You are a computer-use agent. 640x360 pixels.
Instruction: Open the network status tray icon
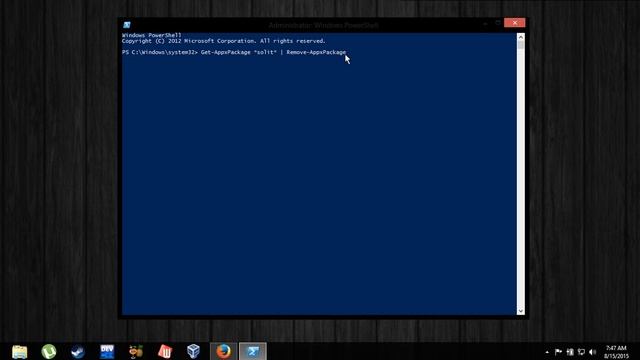tap(581, 352)
